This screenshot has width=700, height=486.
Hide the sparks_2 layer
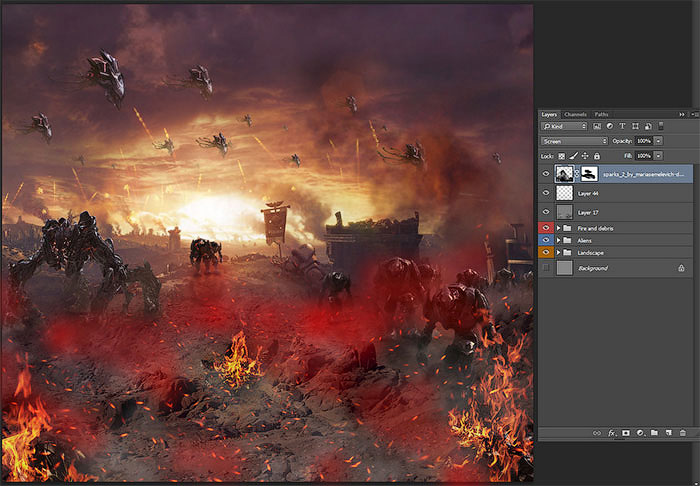coord(546,174)
